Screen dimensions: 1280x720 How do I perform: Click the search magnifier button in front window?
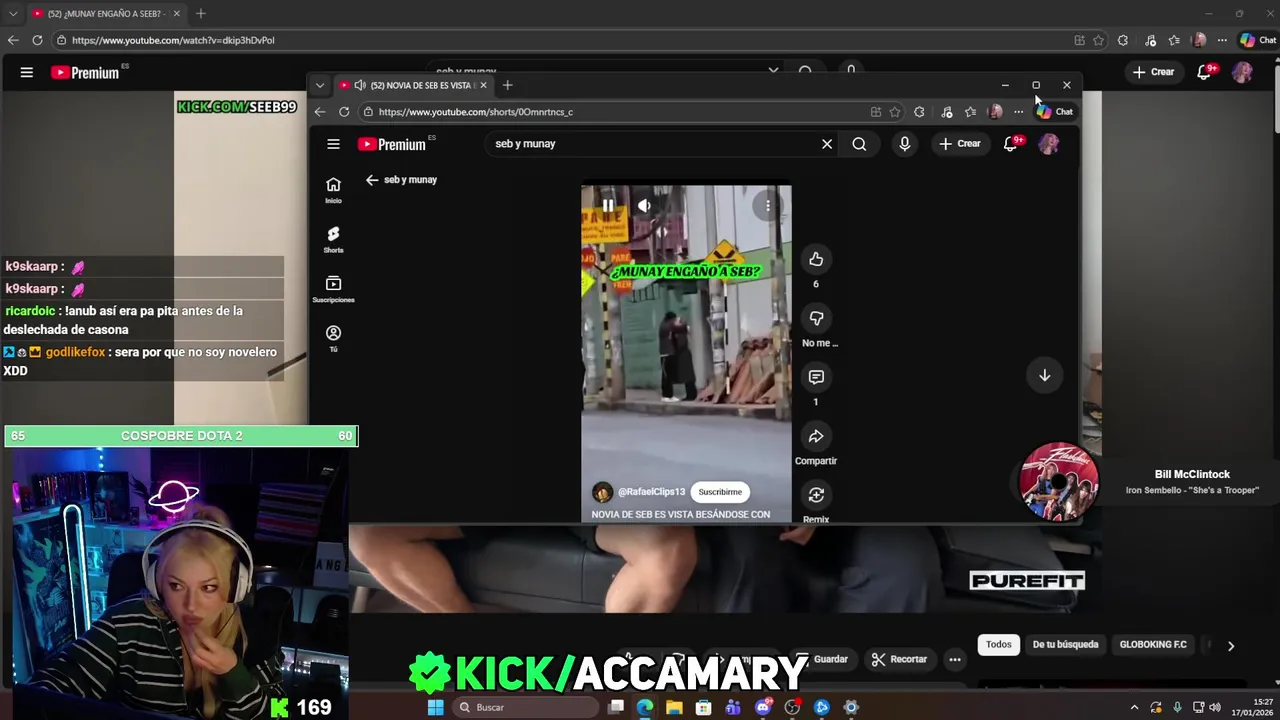(859, 144)
